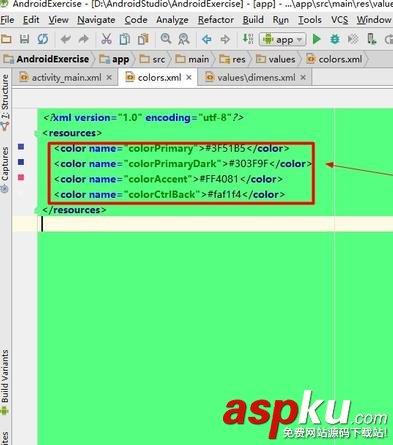393x445 pixels.
Task: Click the colorPrimaryDark gutter color swatch
Action: pyautogui.click(x=21, y=162)
